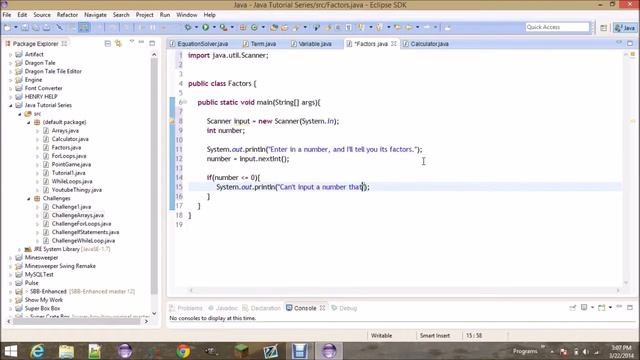This screenshot has height=360, width=640.
Task: Click the New Java Package icon
Action: [243, 27]
